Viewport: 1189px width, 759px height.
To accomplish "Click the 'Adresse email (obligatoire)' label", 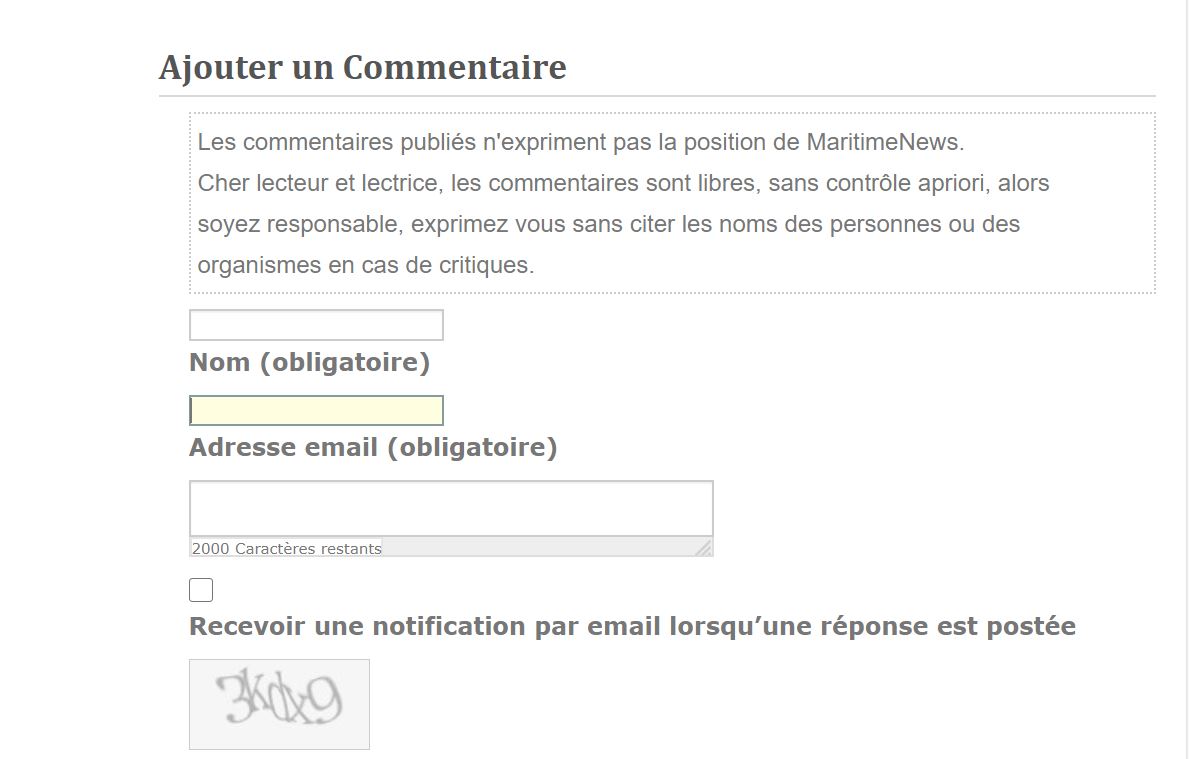I will tap(373, 447).
